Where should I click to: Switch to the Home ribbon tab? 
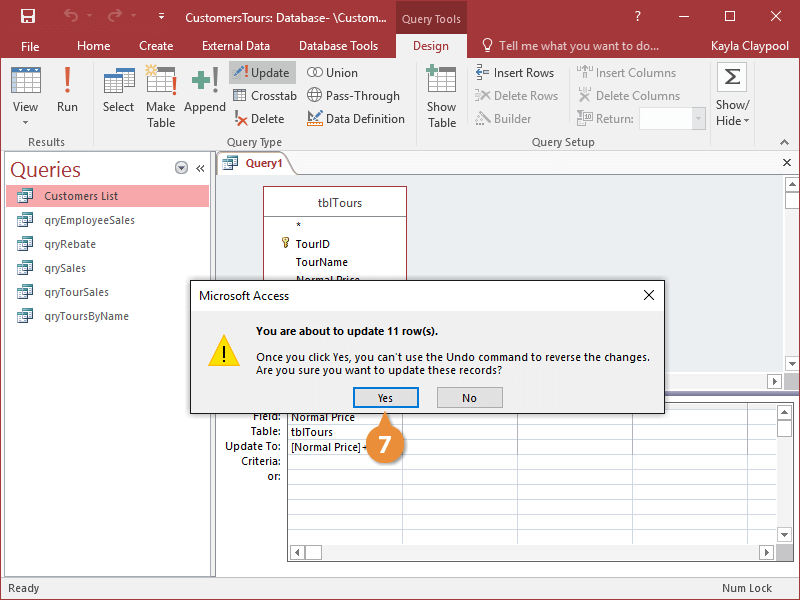pos(93,46)
